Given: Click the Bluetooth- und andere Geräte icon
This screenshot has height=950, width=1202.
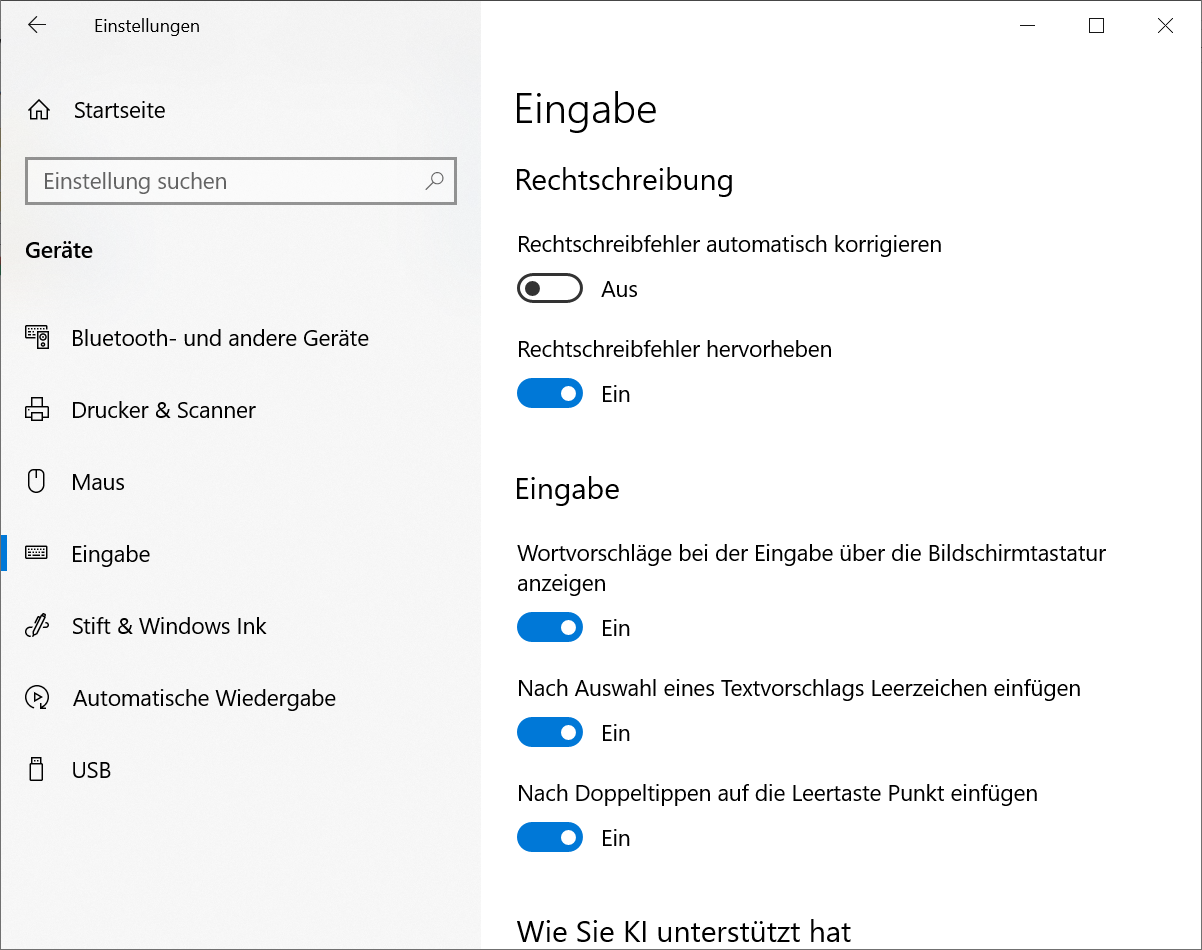Looking at the screenshot, I should pyautogui.click(x=37, y=338).
